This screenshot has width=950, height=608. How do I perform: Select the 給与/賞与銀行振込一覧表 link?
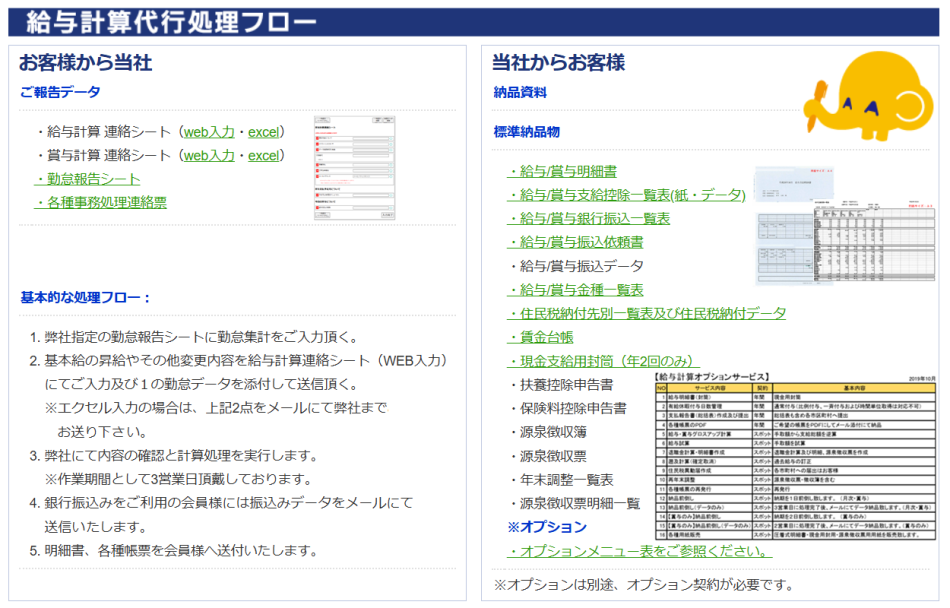coord(588,218)
